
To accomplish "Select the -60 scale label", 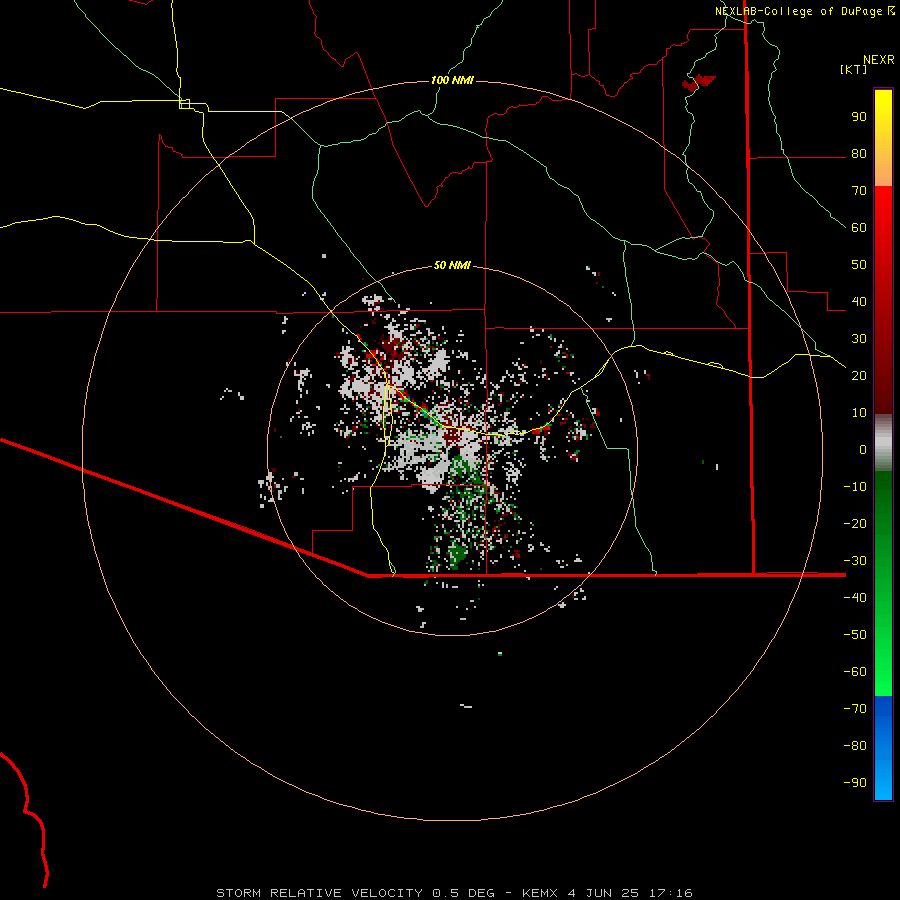I will (x=855, y=672).
